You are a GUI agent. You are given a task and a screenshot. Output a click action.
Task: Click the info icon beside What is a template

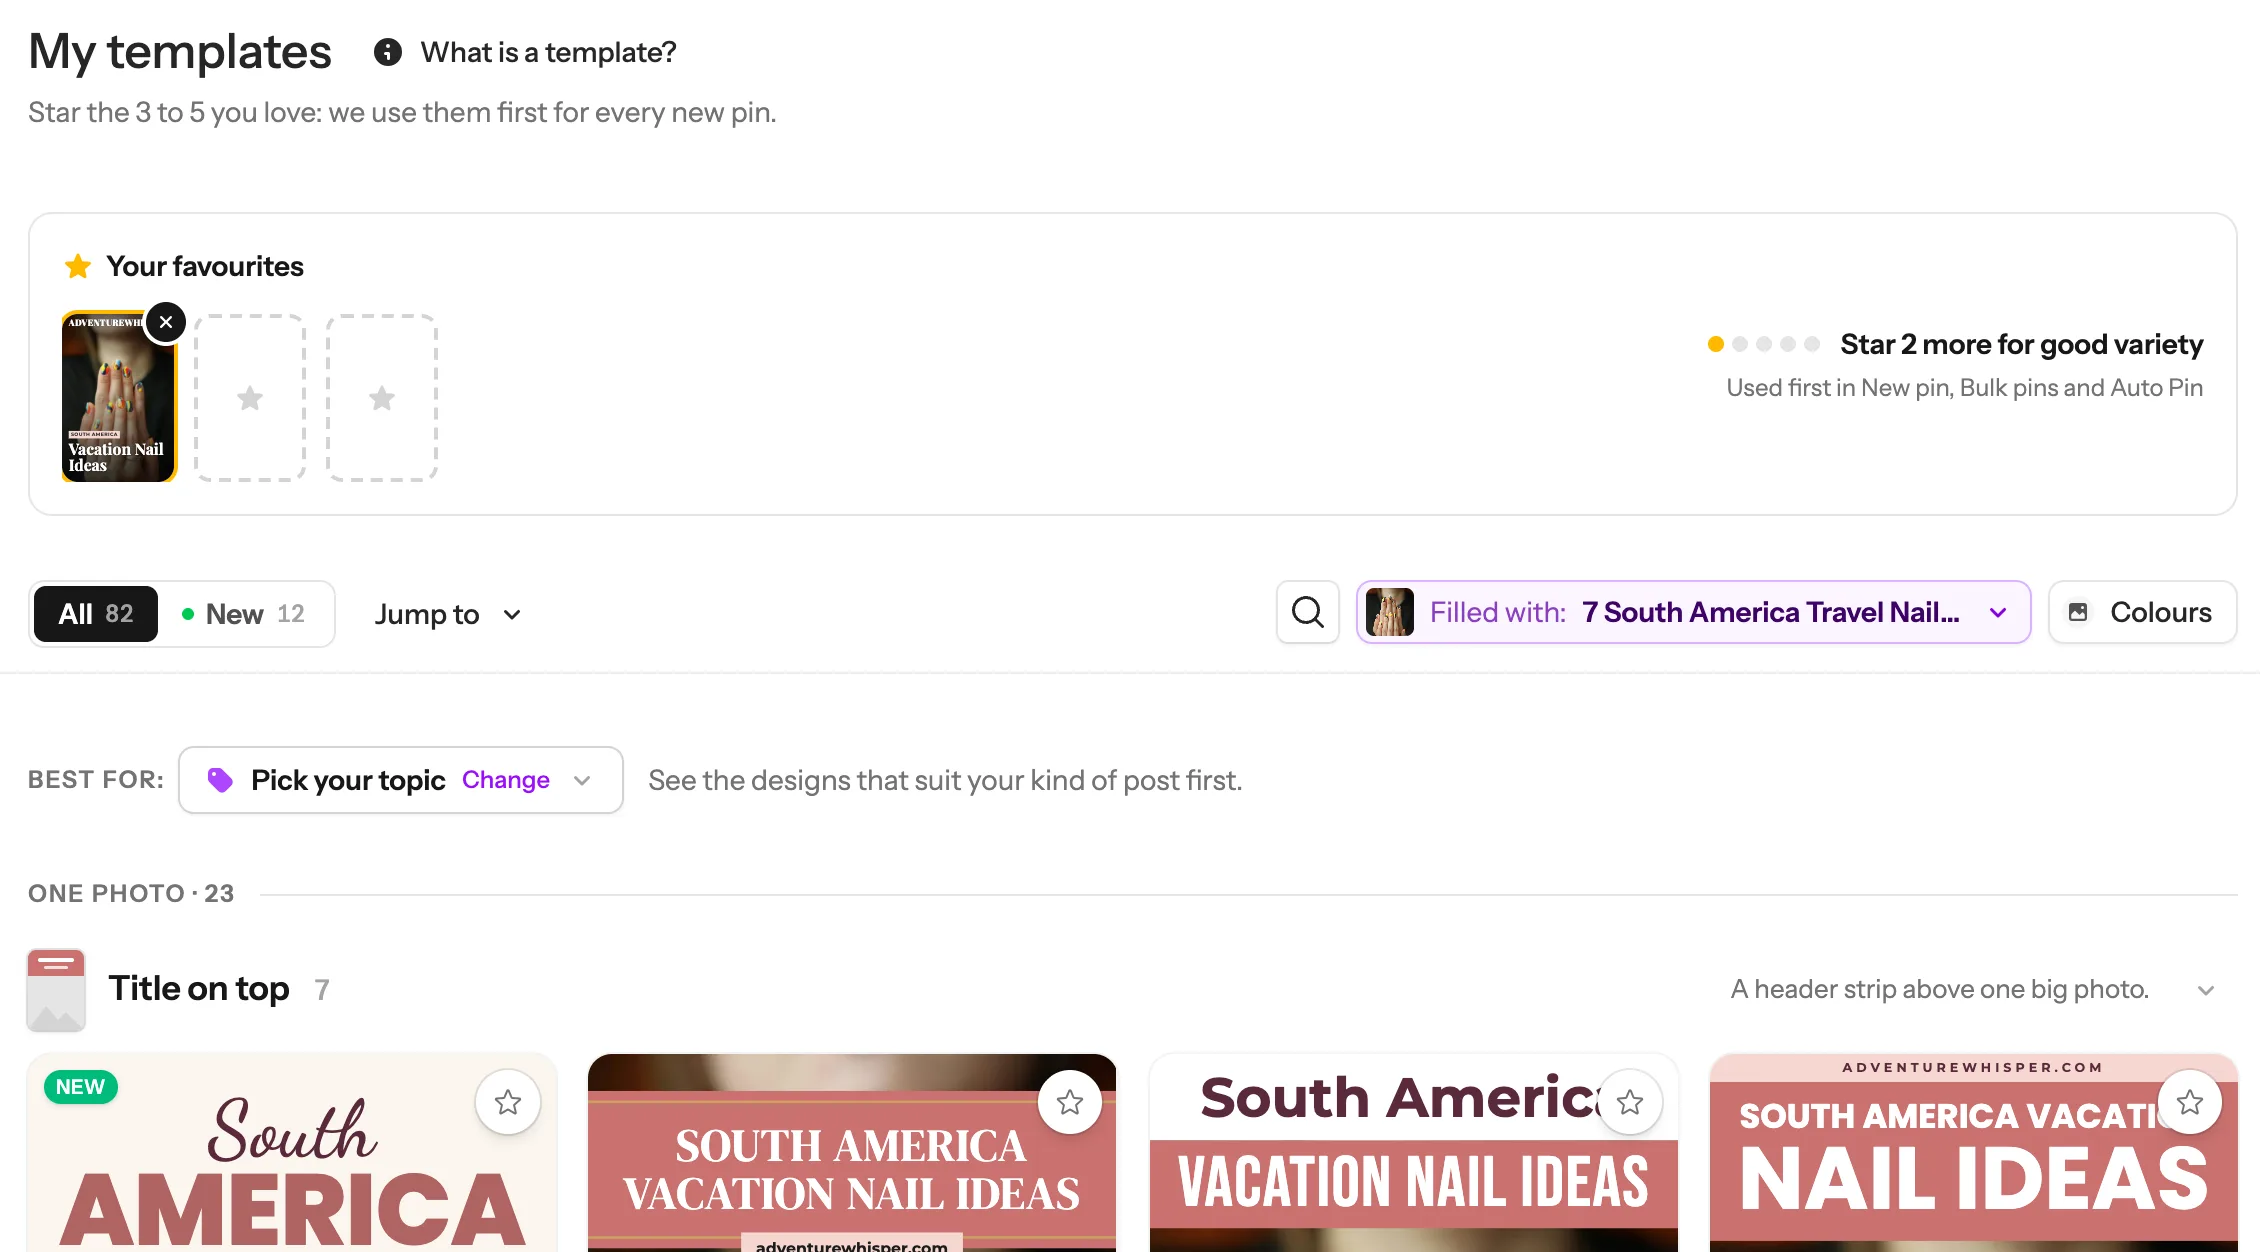388,52
